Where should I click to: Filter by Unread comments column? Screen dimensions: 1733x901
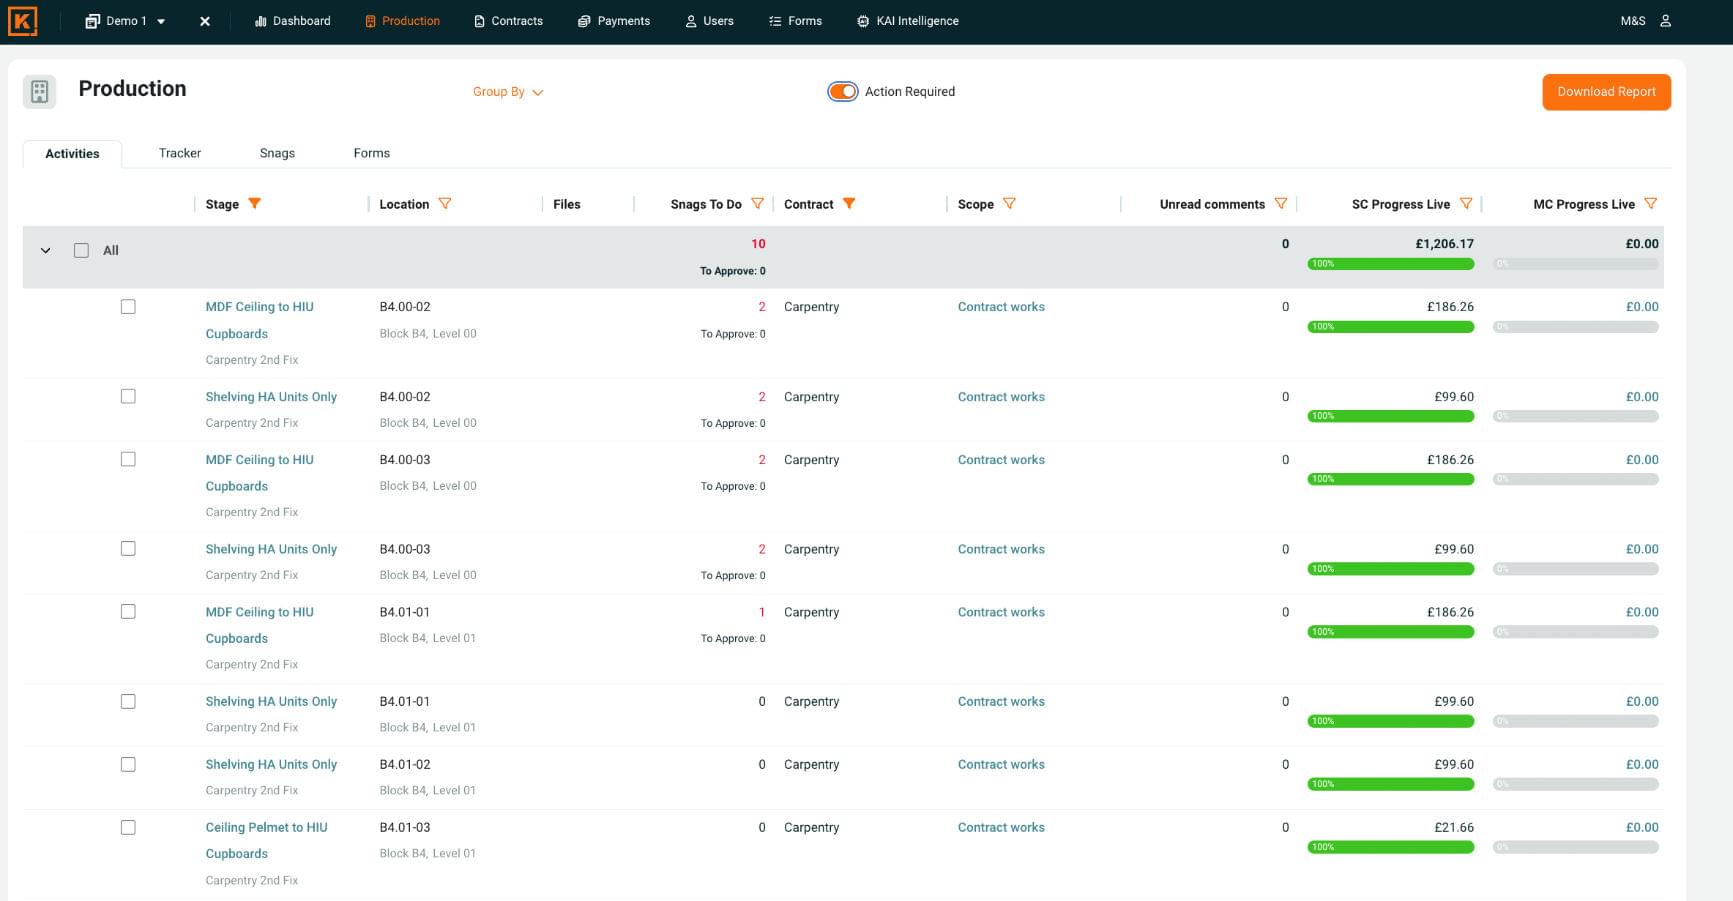pos(1280,204)
